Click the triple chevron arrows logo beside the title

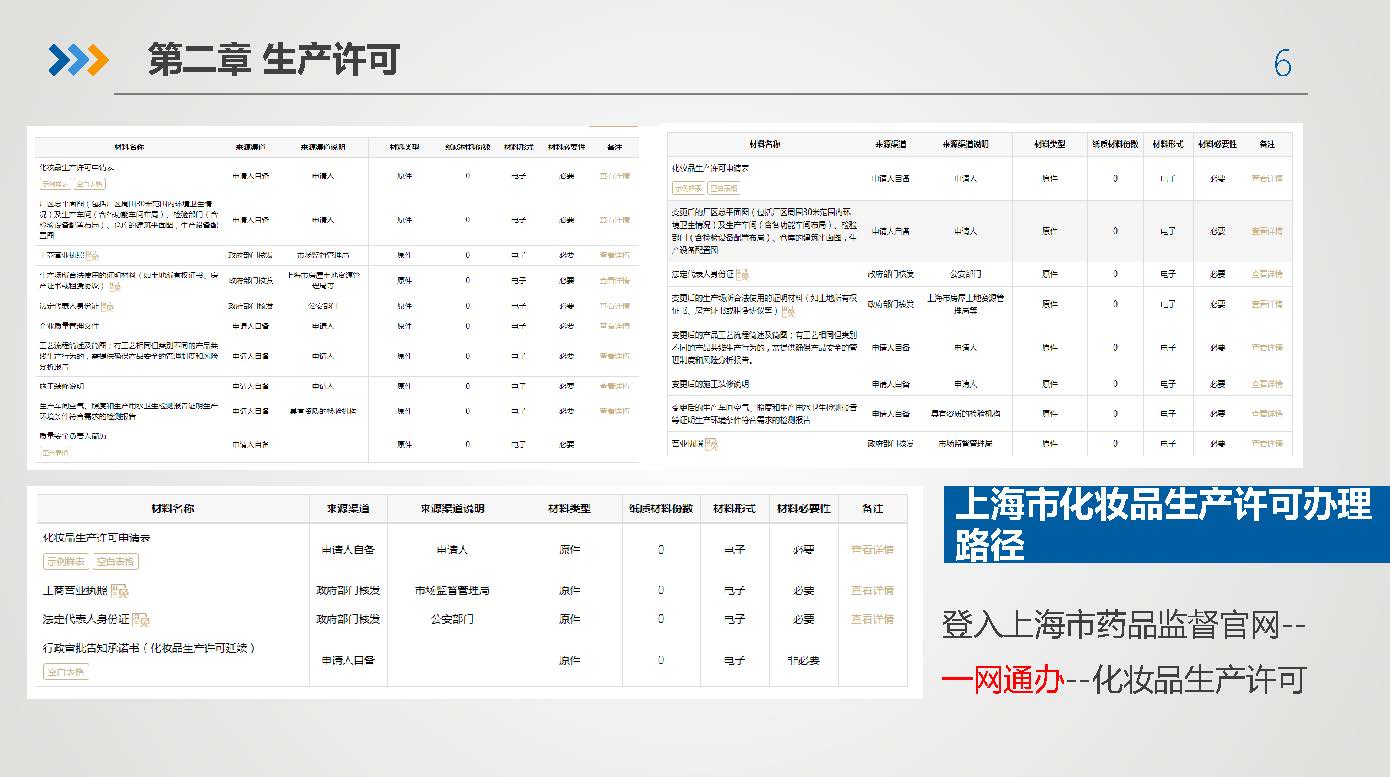(78, 60)
